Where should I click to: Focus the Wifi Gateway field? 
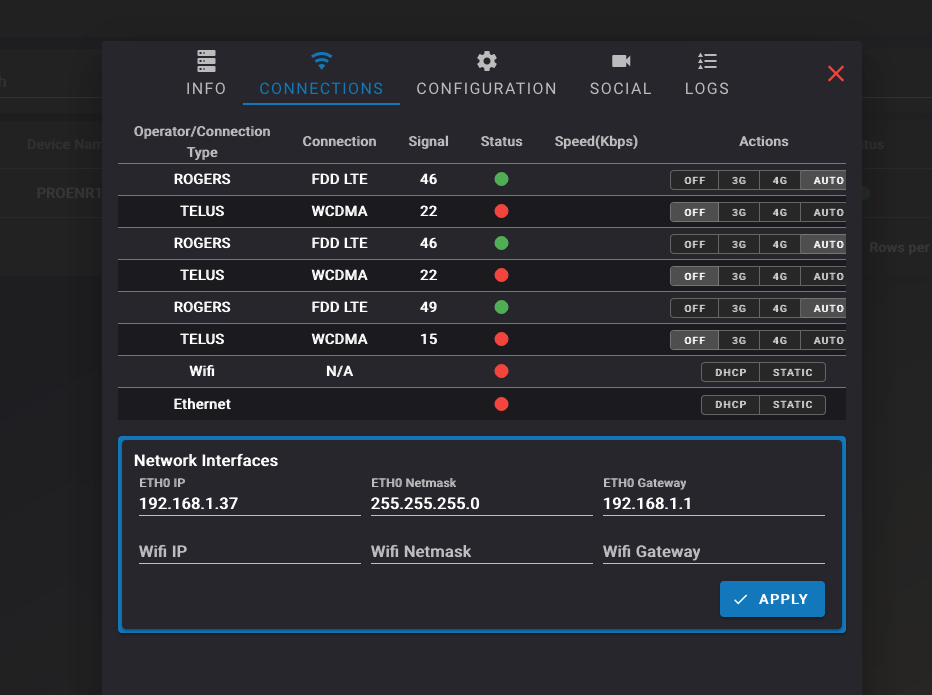(713, 551)
